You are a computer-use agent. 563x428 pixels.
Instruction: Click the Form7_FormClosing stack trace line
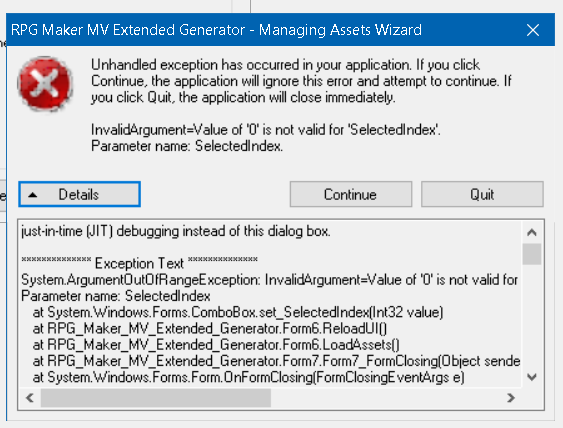pyautogui.click(x=276, y=361)
